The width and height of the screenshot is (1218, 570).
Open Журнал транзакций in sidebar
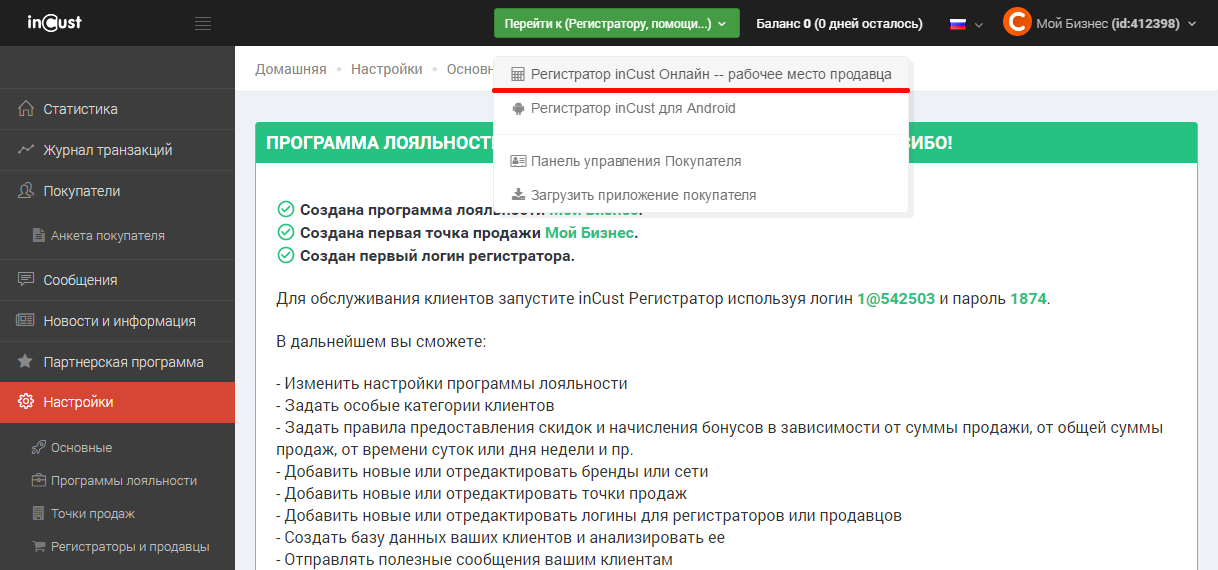107,150
